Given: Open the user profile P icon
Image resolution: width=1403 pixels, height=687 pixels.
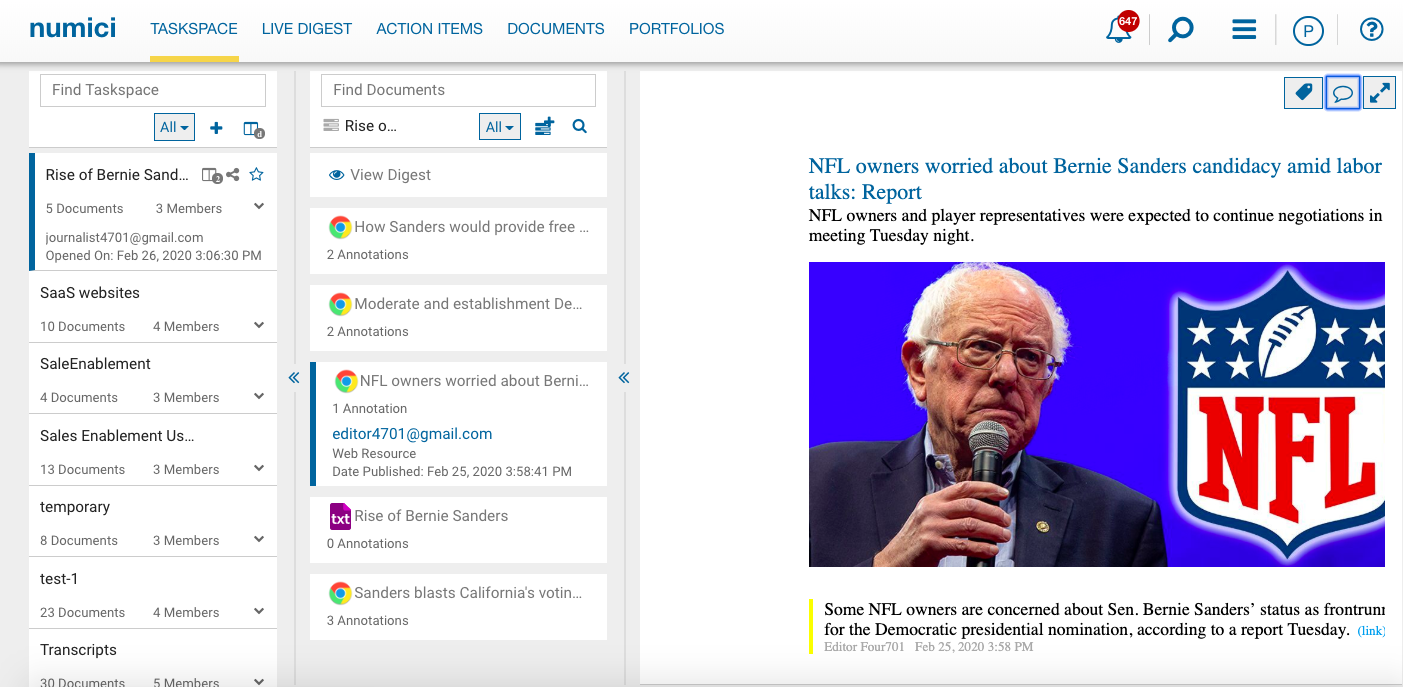Looking at the screenshot, I should pos(1308,31).
